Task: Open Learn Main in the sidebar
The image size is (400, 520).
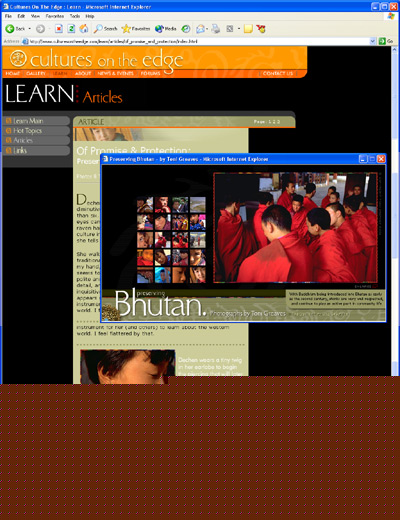Action: click(x=36, y=121)
